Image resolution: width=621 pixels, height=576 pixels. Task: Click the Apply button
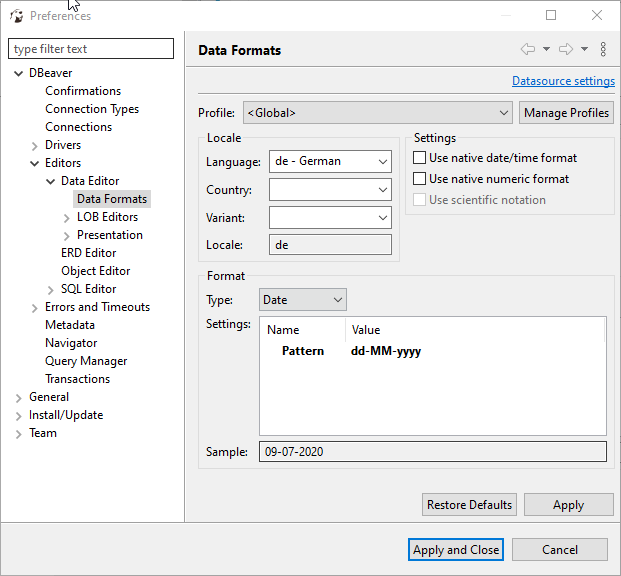coord(569,505)
